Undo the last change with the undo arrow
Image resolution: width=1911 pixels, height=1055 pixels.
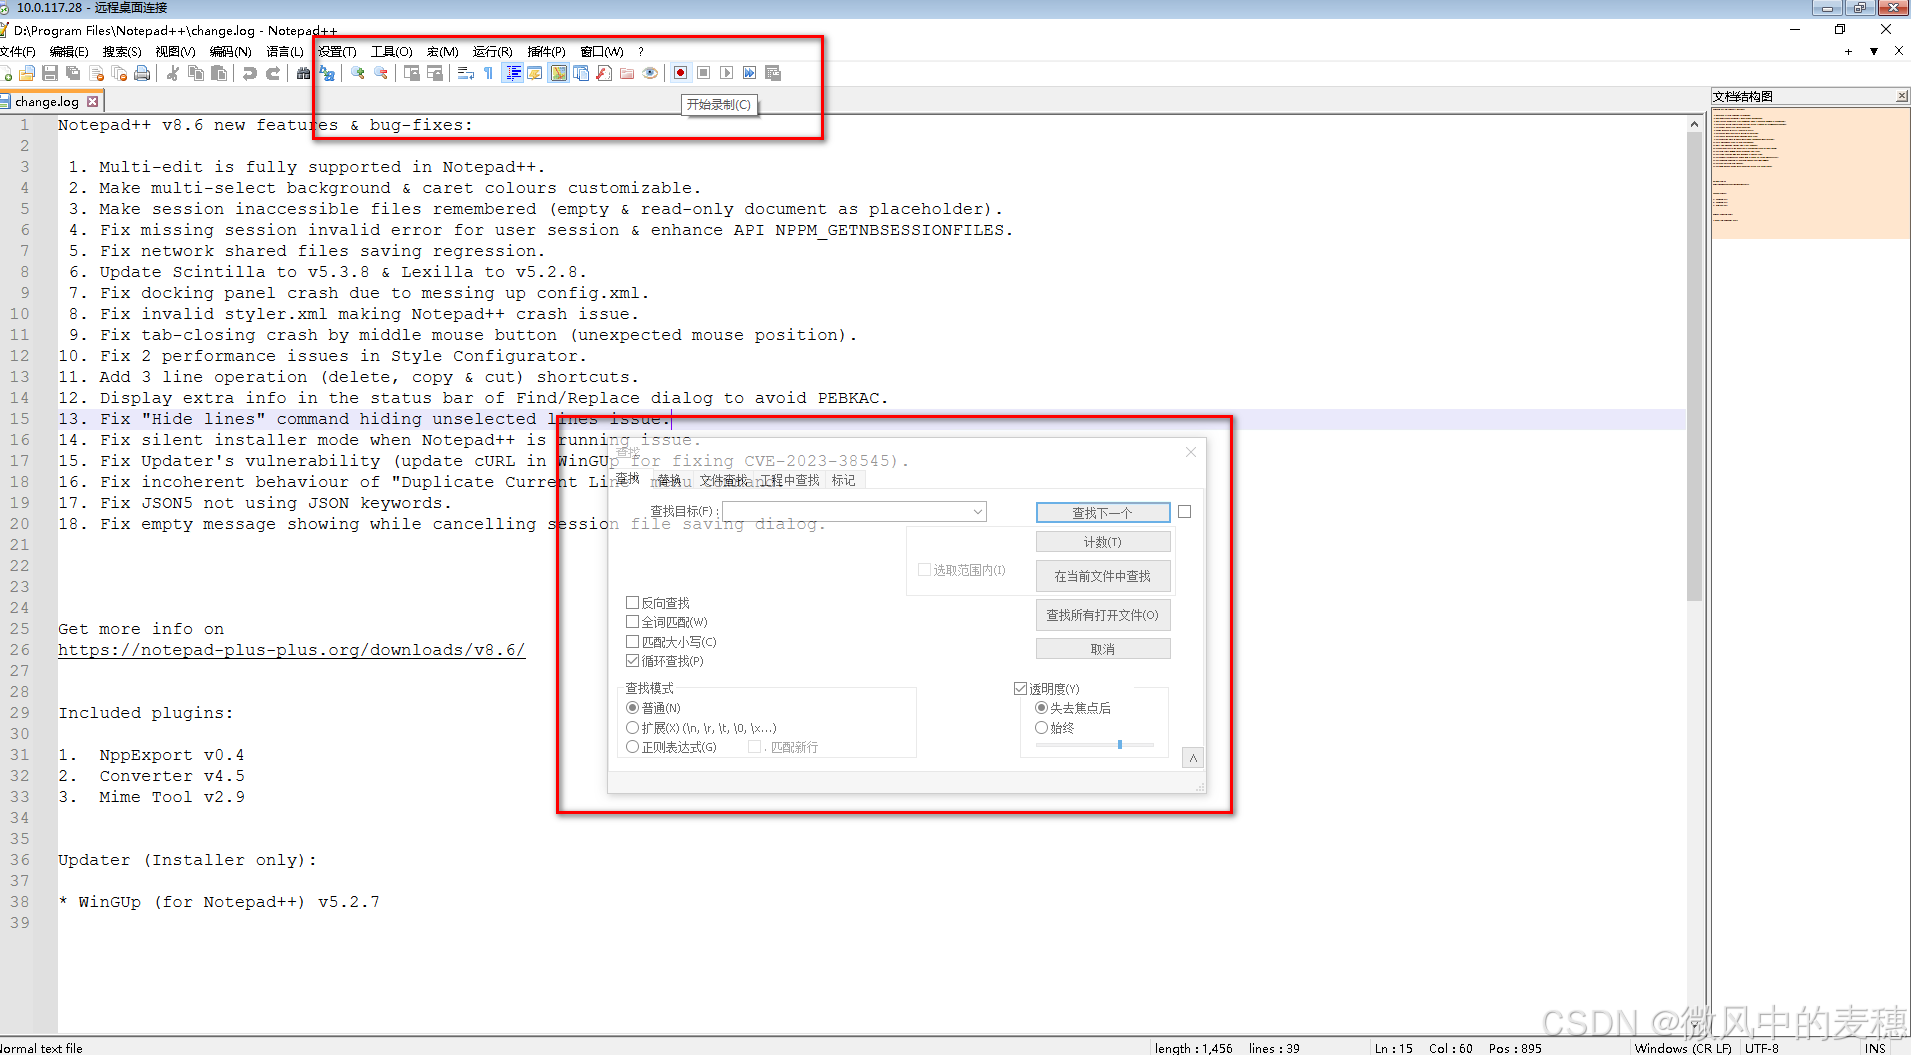tap(250, 73)
